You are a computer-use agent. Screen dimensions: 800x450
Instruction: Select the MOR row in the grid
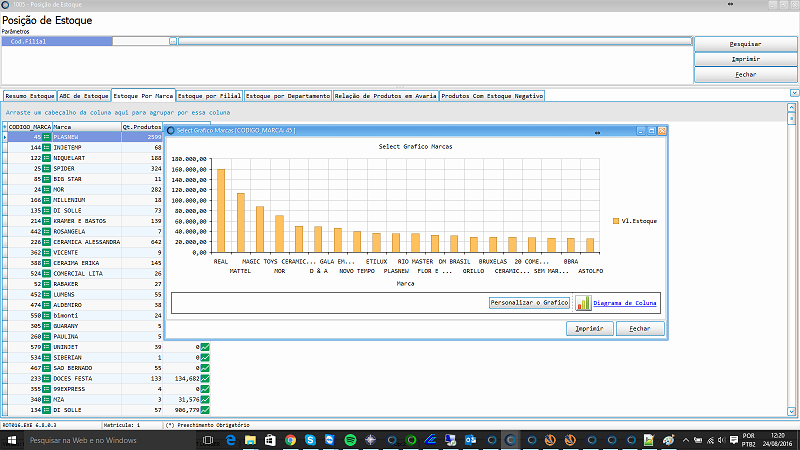85,189
